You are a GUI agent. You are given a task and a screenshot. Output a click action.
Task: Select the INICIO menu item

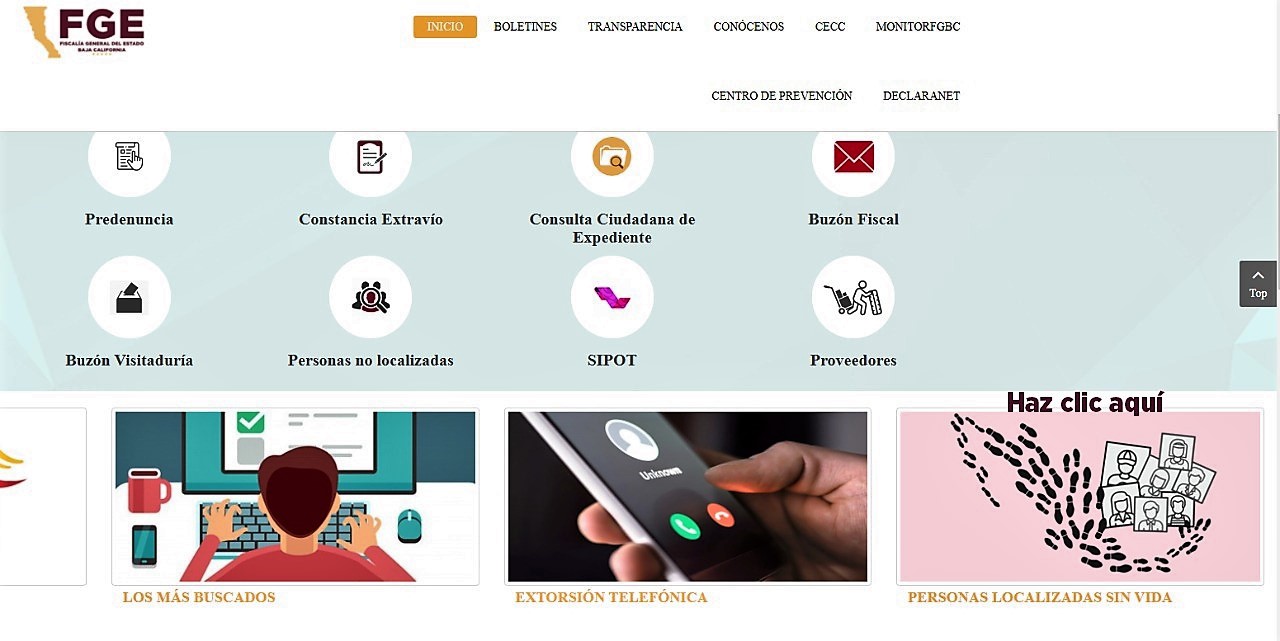point(445,27)
